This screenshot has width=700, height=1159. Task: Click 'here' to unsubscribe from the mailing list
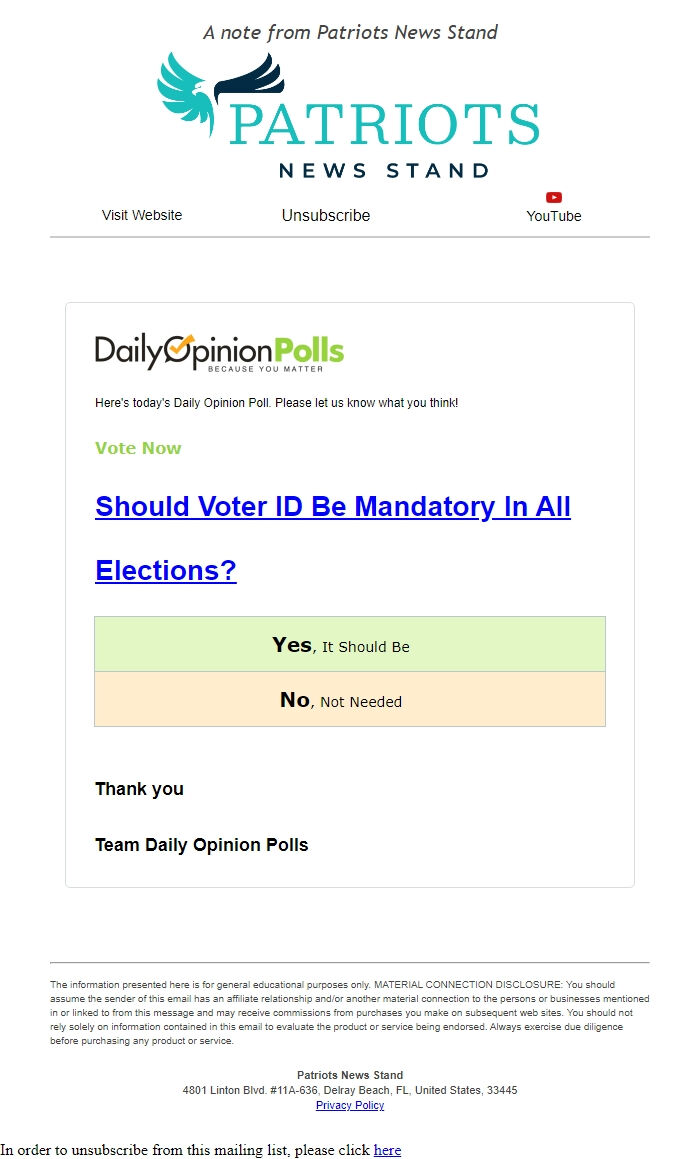[387, 1150]
